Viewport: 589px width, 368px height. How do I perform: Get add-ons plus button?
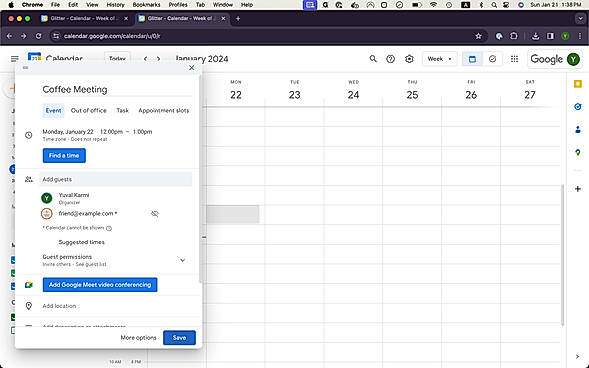(x=578, y=189)
